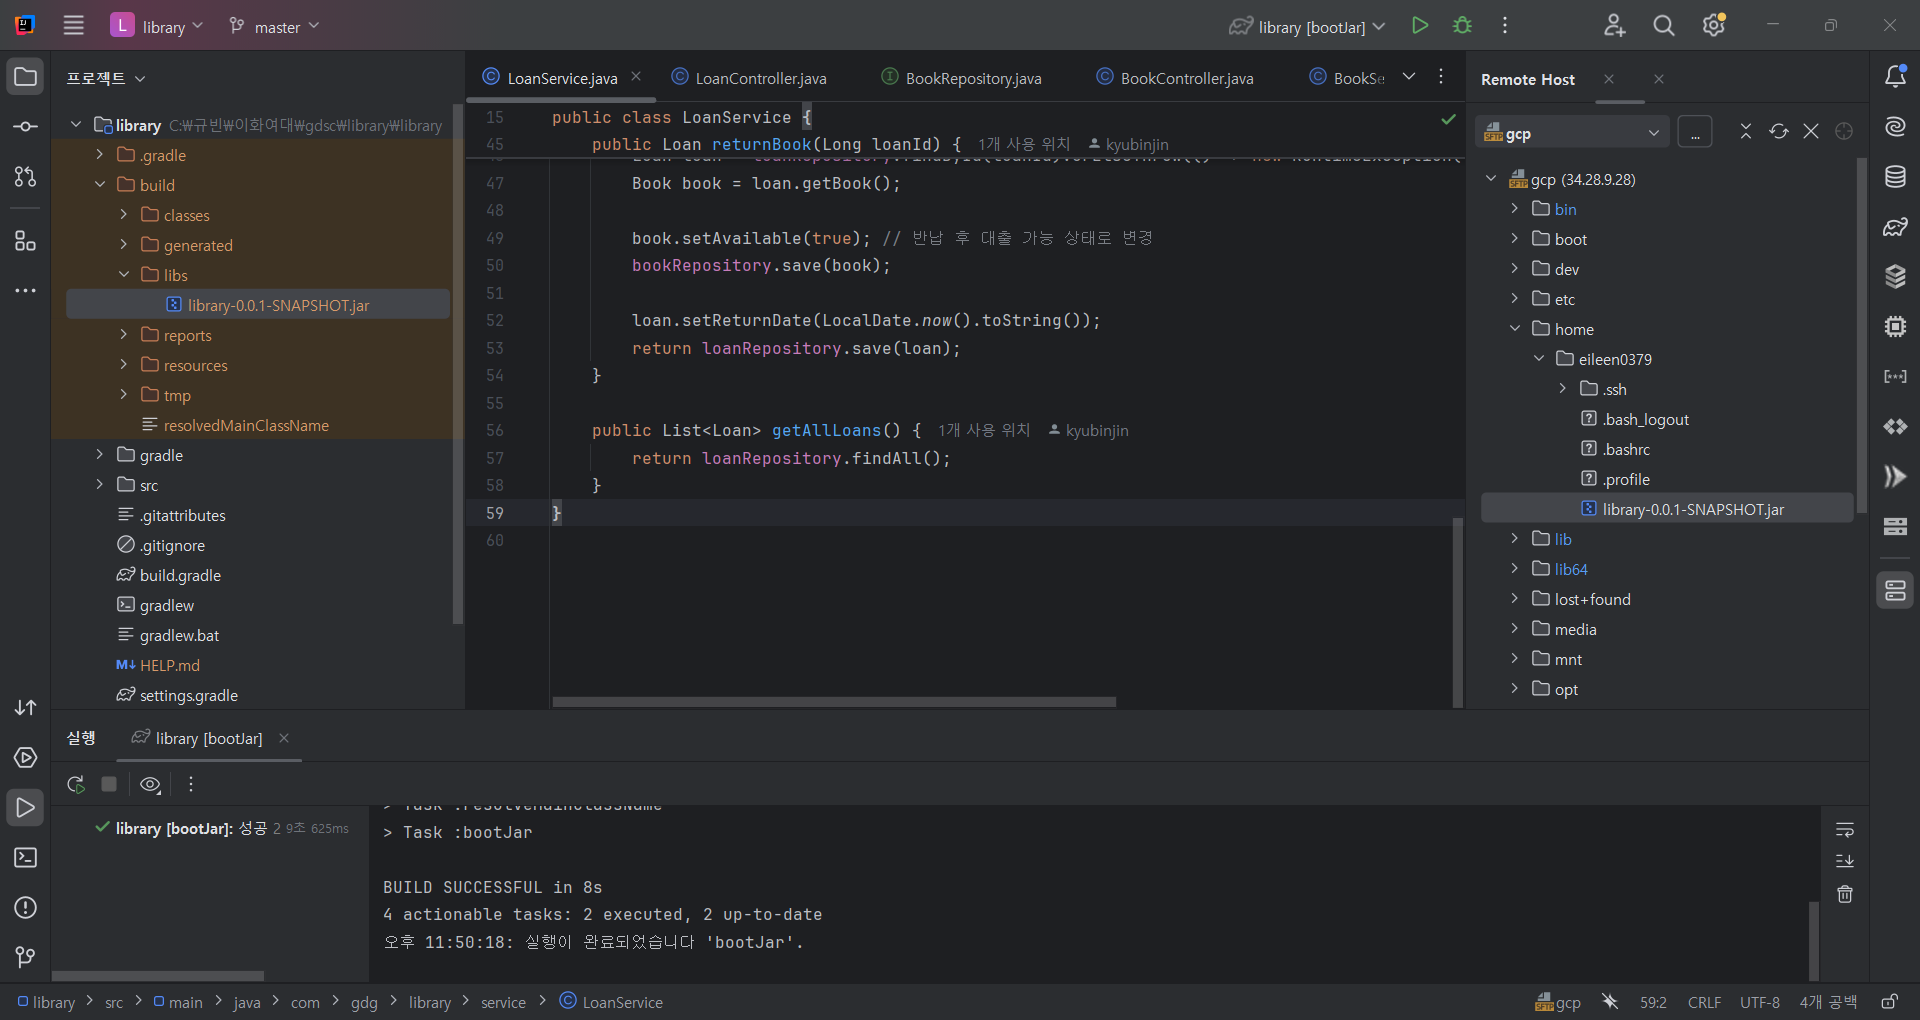The image size is (1920, 1020).
Task: Click the remote server browse ellipsis button
Action: click(x=1695, y=132)
